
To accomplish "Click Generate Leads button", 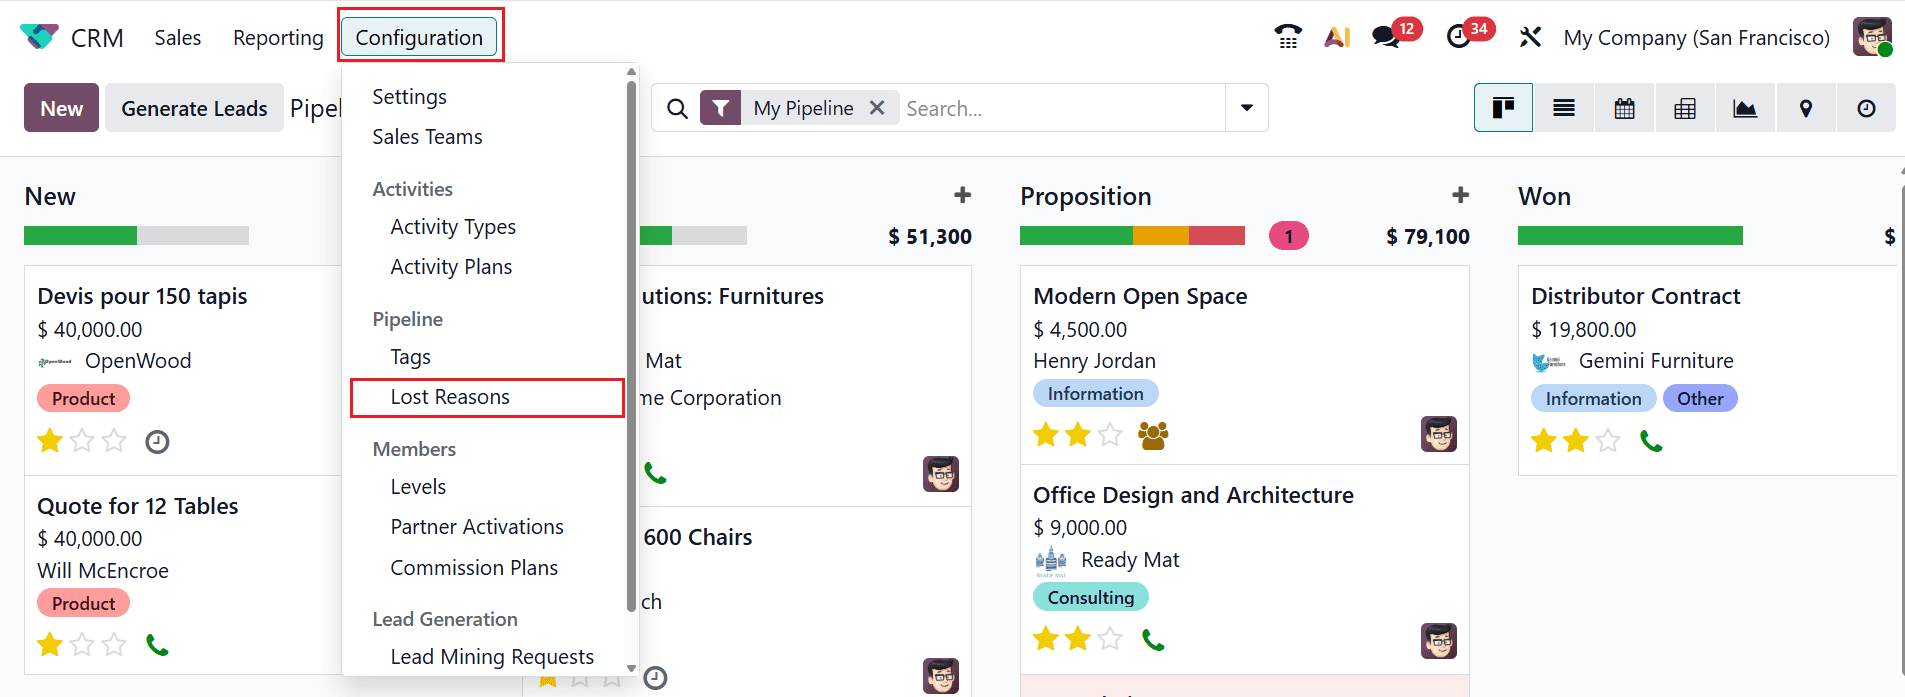I will [194, 107].
